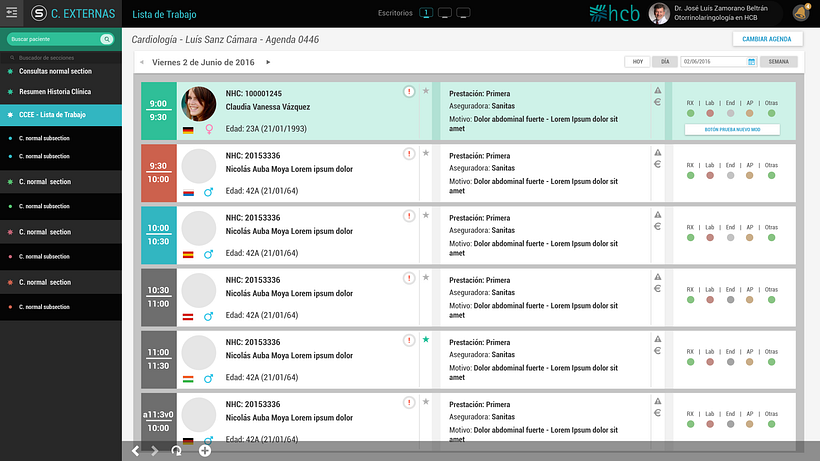Click the warning triangle on Claudia's row
820x461 pixels.
tap(658, 90)
